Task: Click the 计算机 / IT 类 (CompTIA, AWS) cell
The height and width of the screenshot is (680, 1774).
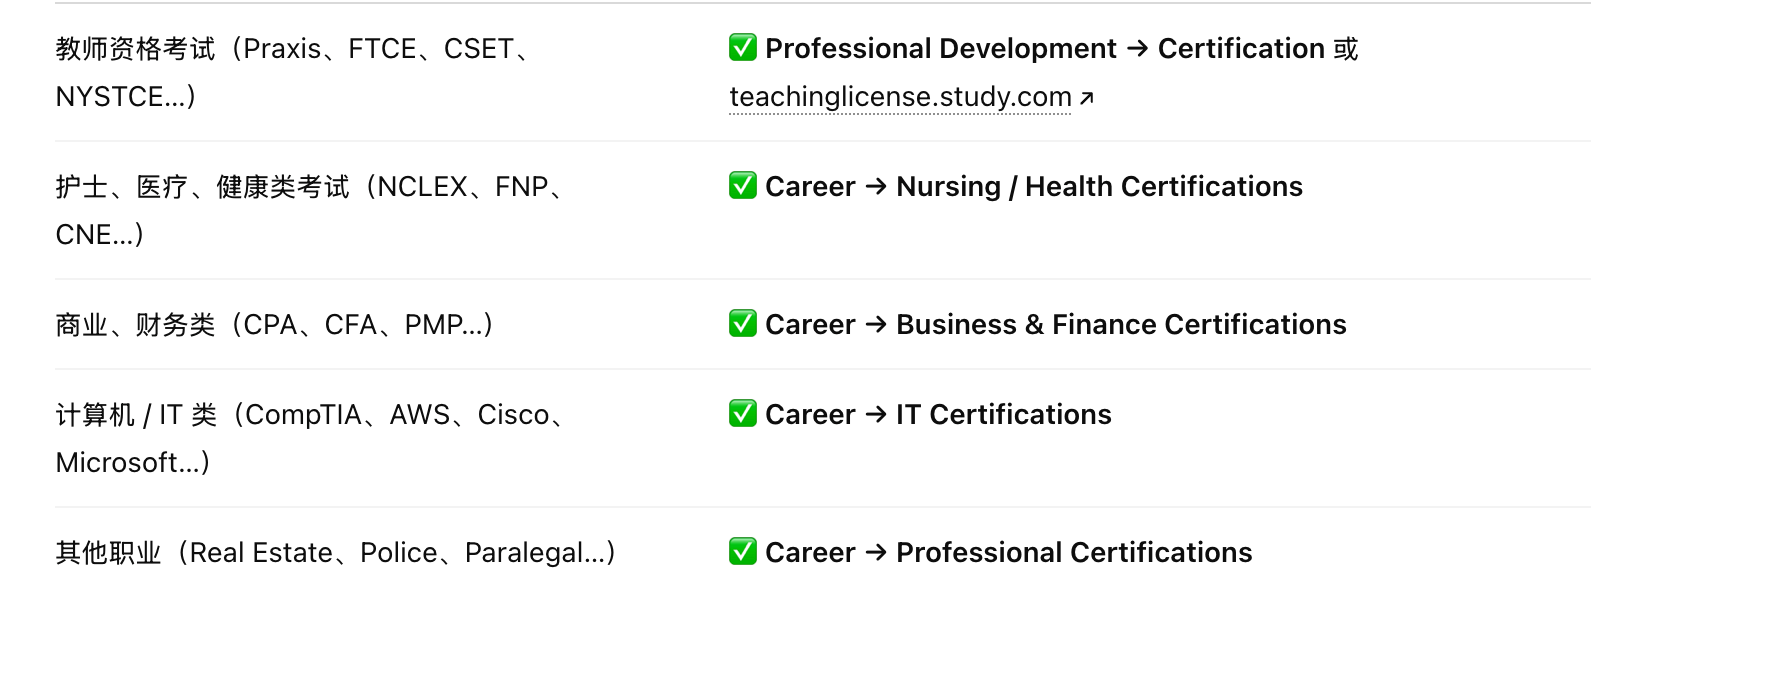Action: [310, 415]
